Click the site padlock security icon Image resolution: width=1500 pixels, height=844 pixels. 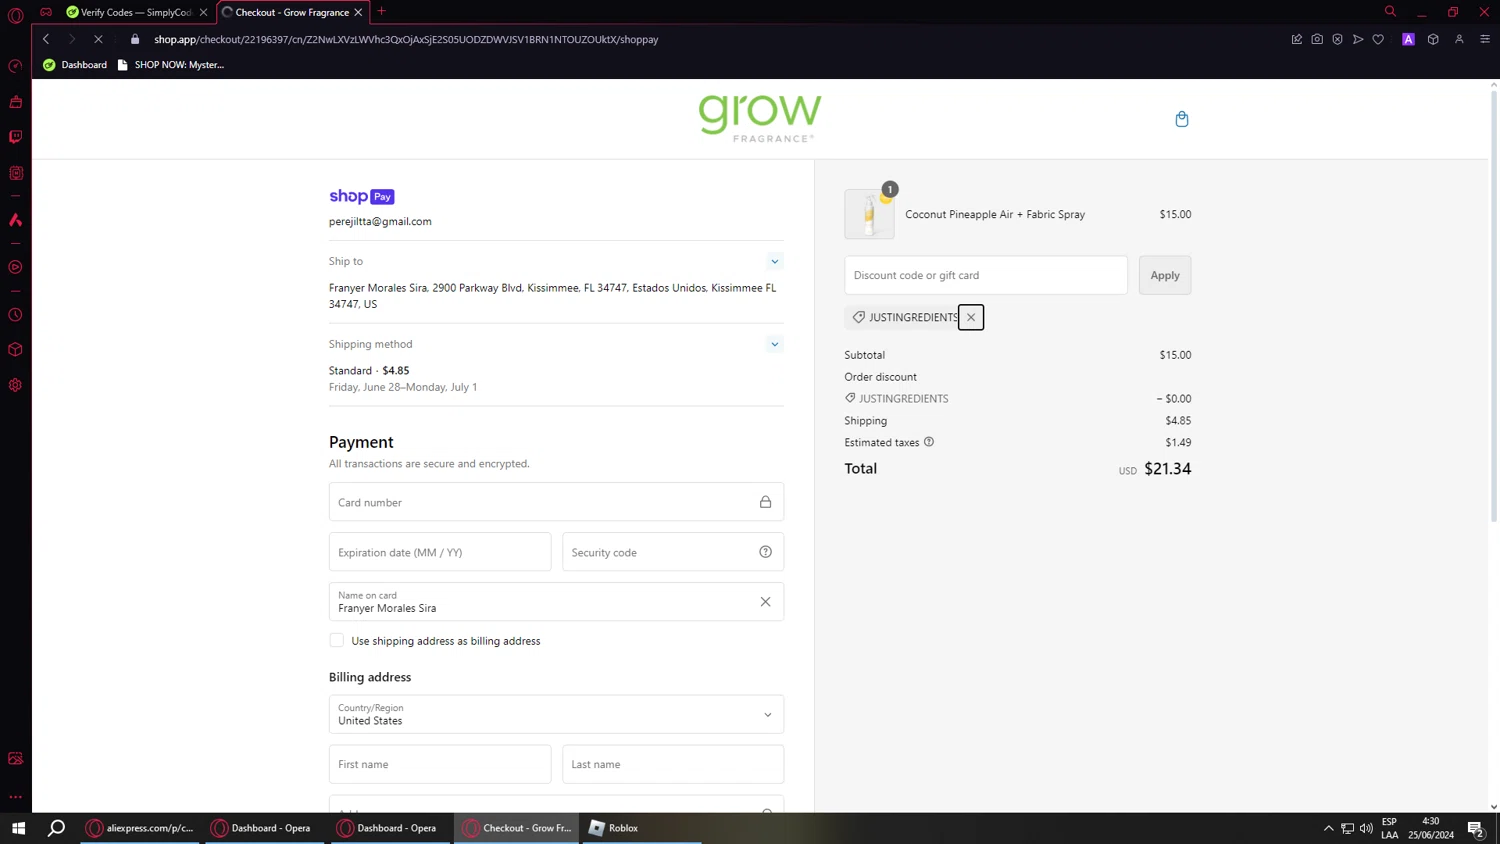click(135, 39)
